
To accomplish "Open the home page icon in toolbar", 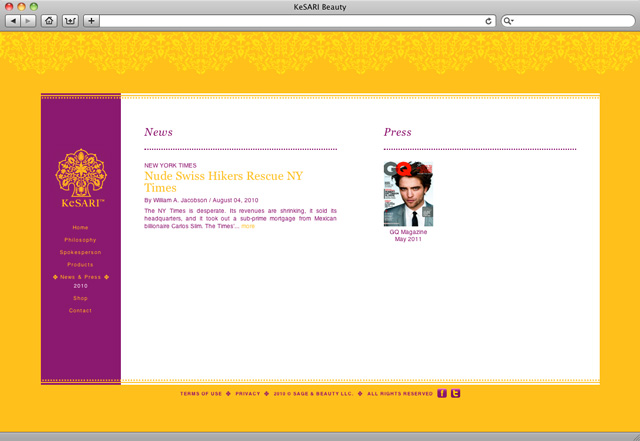I will (49, 21).
